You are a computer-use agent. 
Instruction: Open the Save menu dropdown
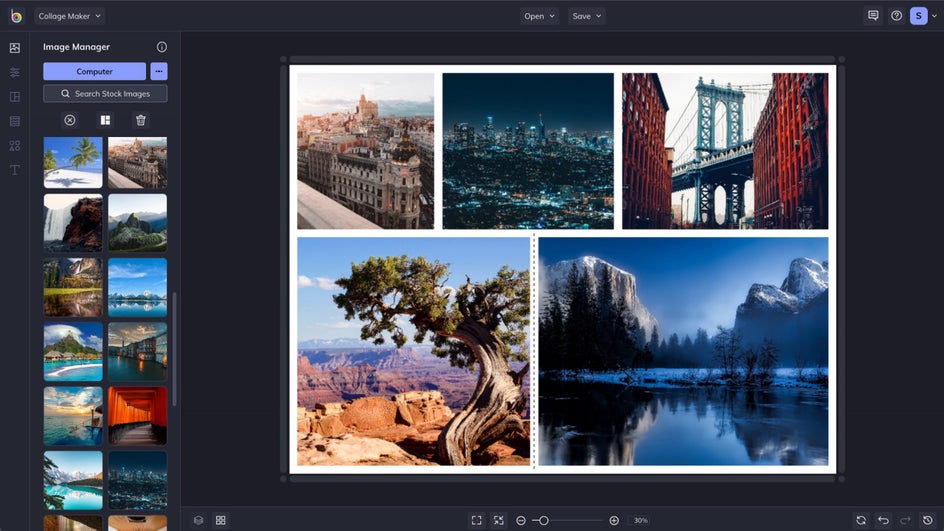(586, 16)
